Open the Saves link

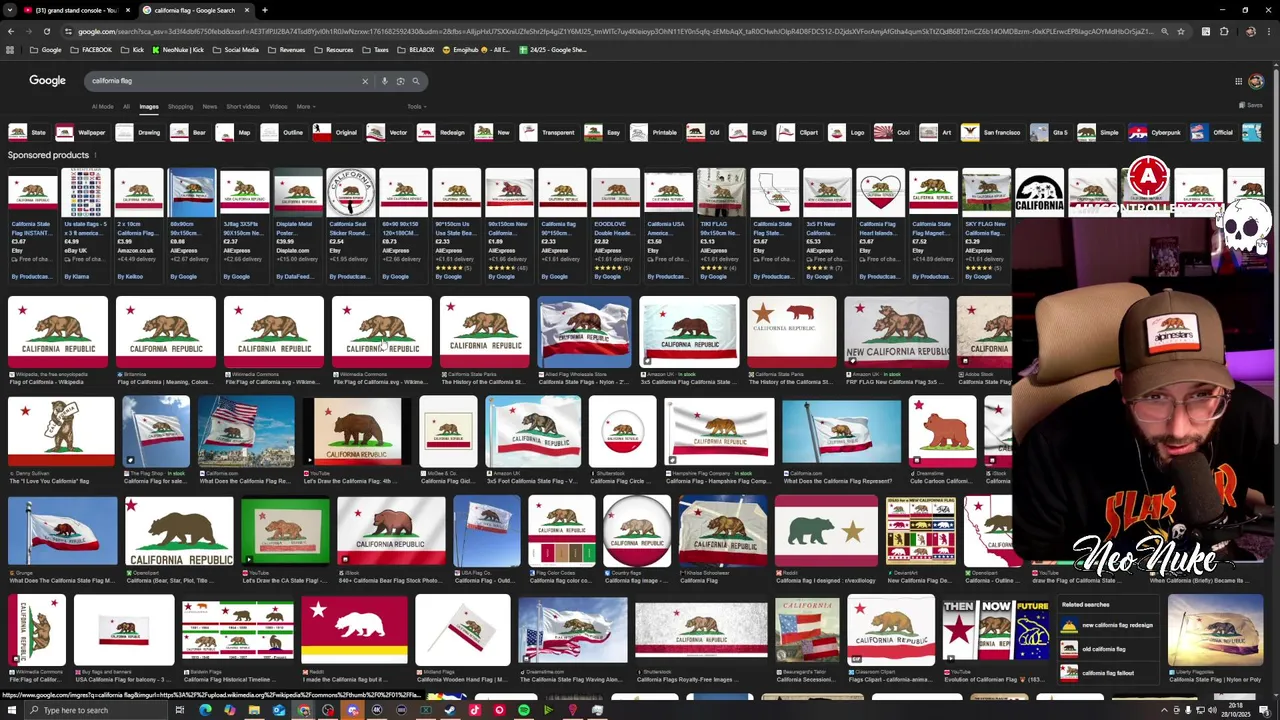pos(1251,105)
